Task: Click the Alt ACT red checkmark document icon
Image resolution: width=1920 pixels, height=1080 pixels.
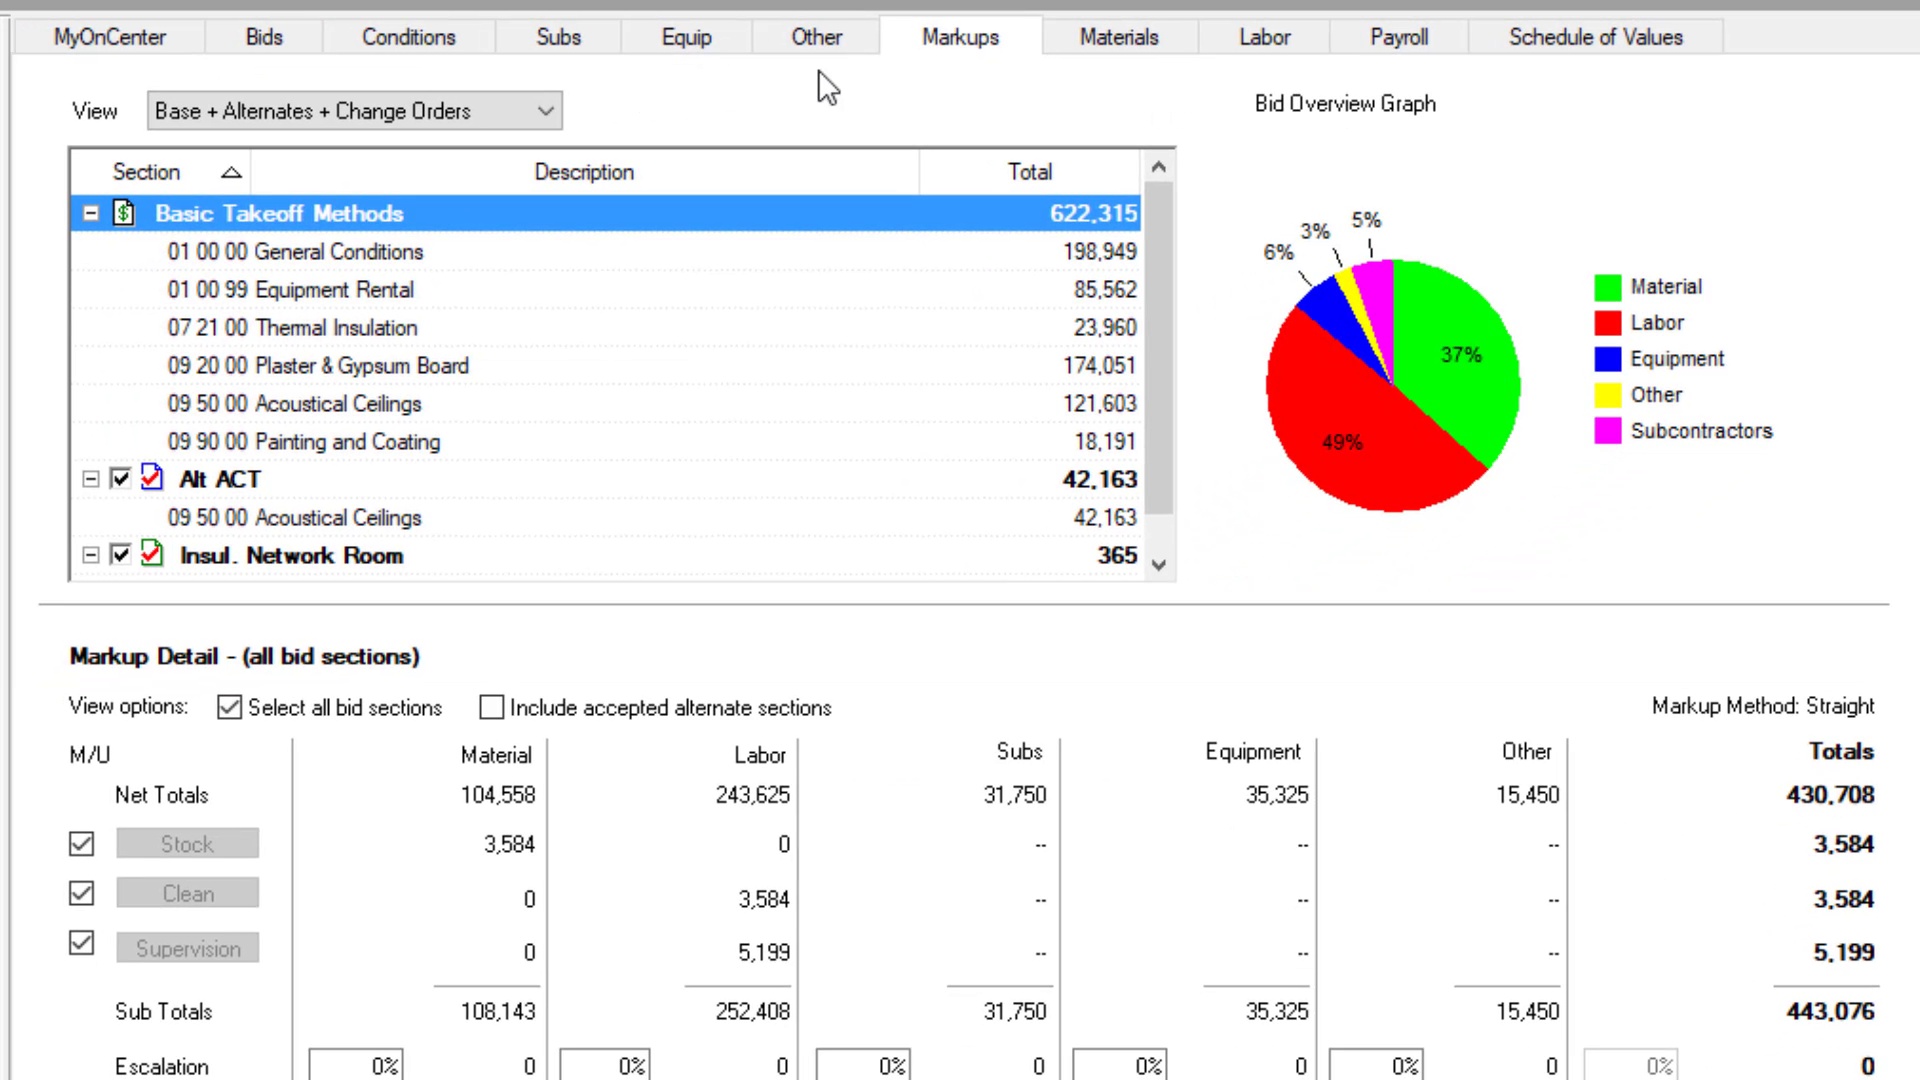Action: coord(151,478)
